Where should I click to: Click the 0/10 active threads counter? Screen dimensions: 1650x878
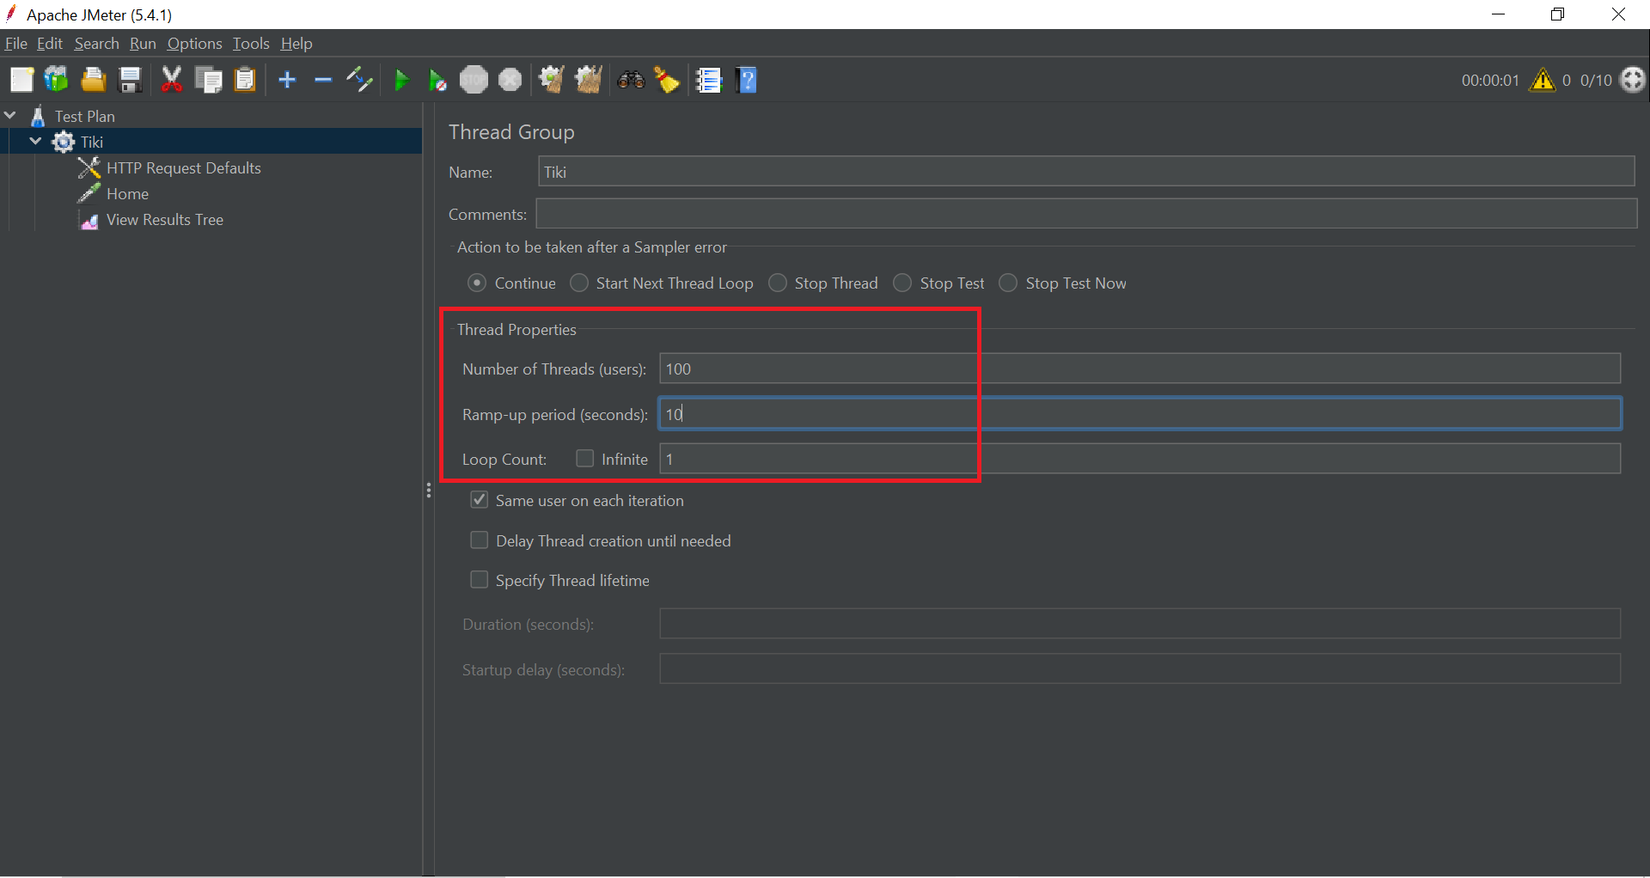pyautogui.click(x=1596, y=80)
